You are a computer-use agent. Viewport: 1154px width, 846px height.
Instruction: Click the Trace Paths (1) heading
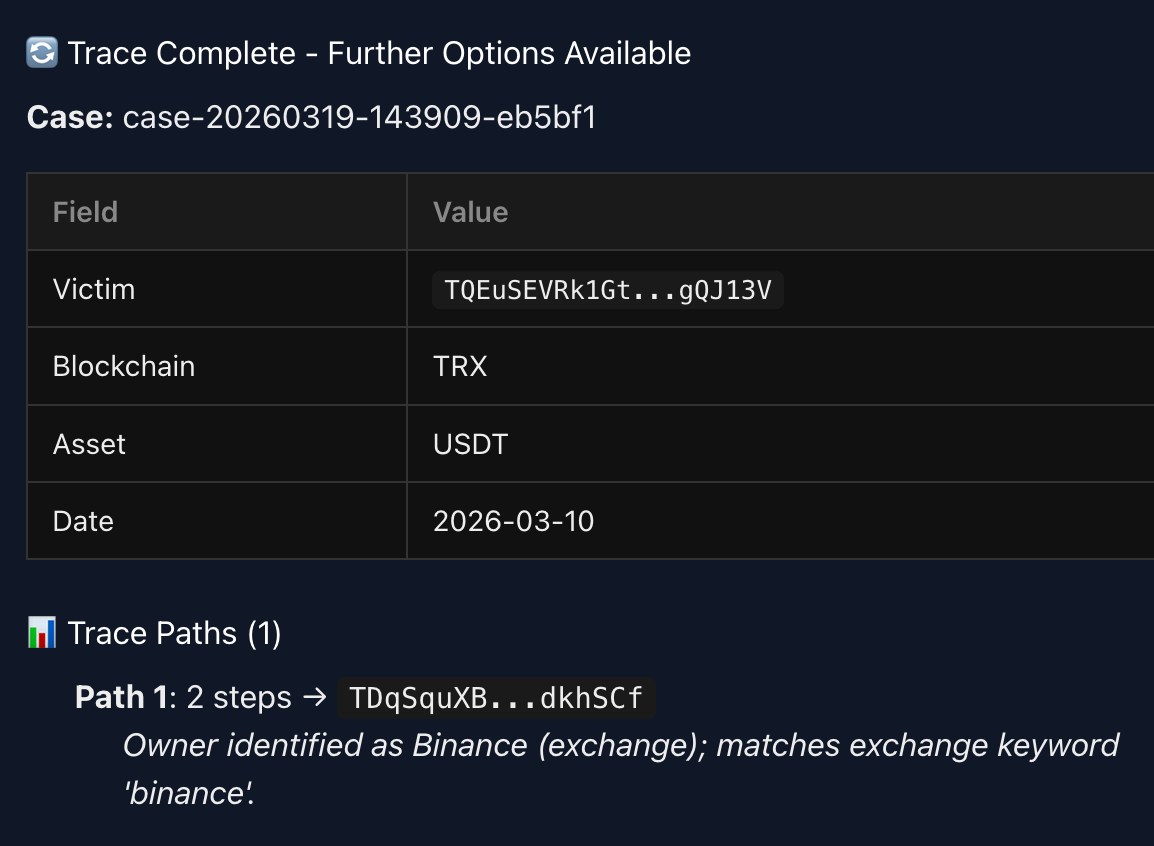[x=174, y=633]
